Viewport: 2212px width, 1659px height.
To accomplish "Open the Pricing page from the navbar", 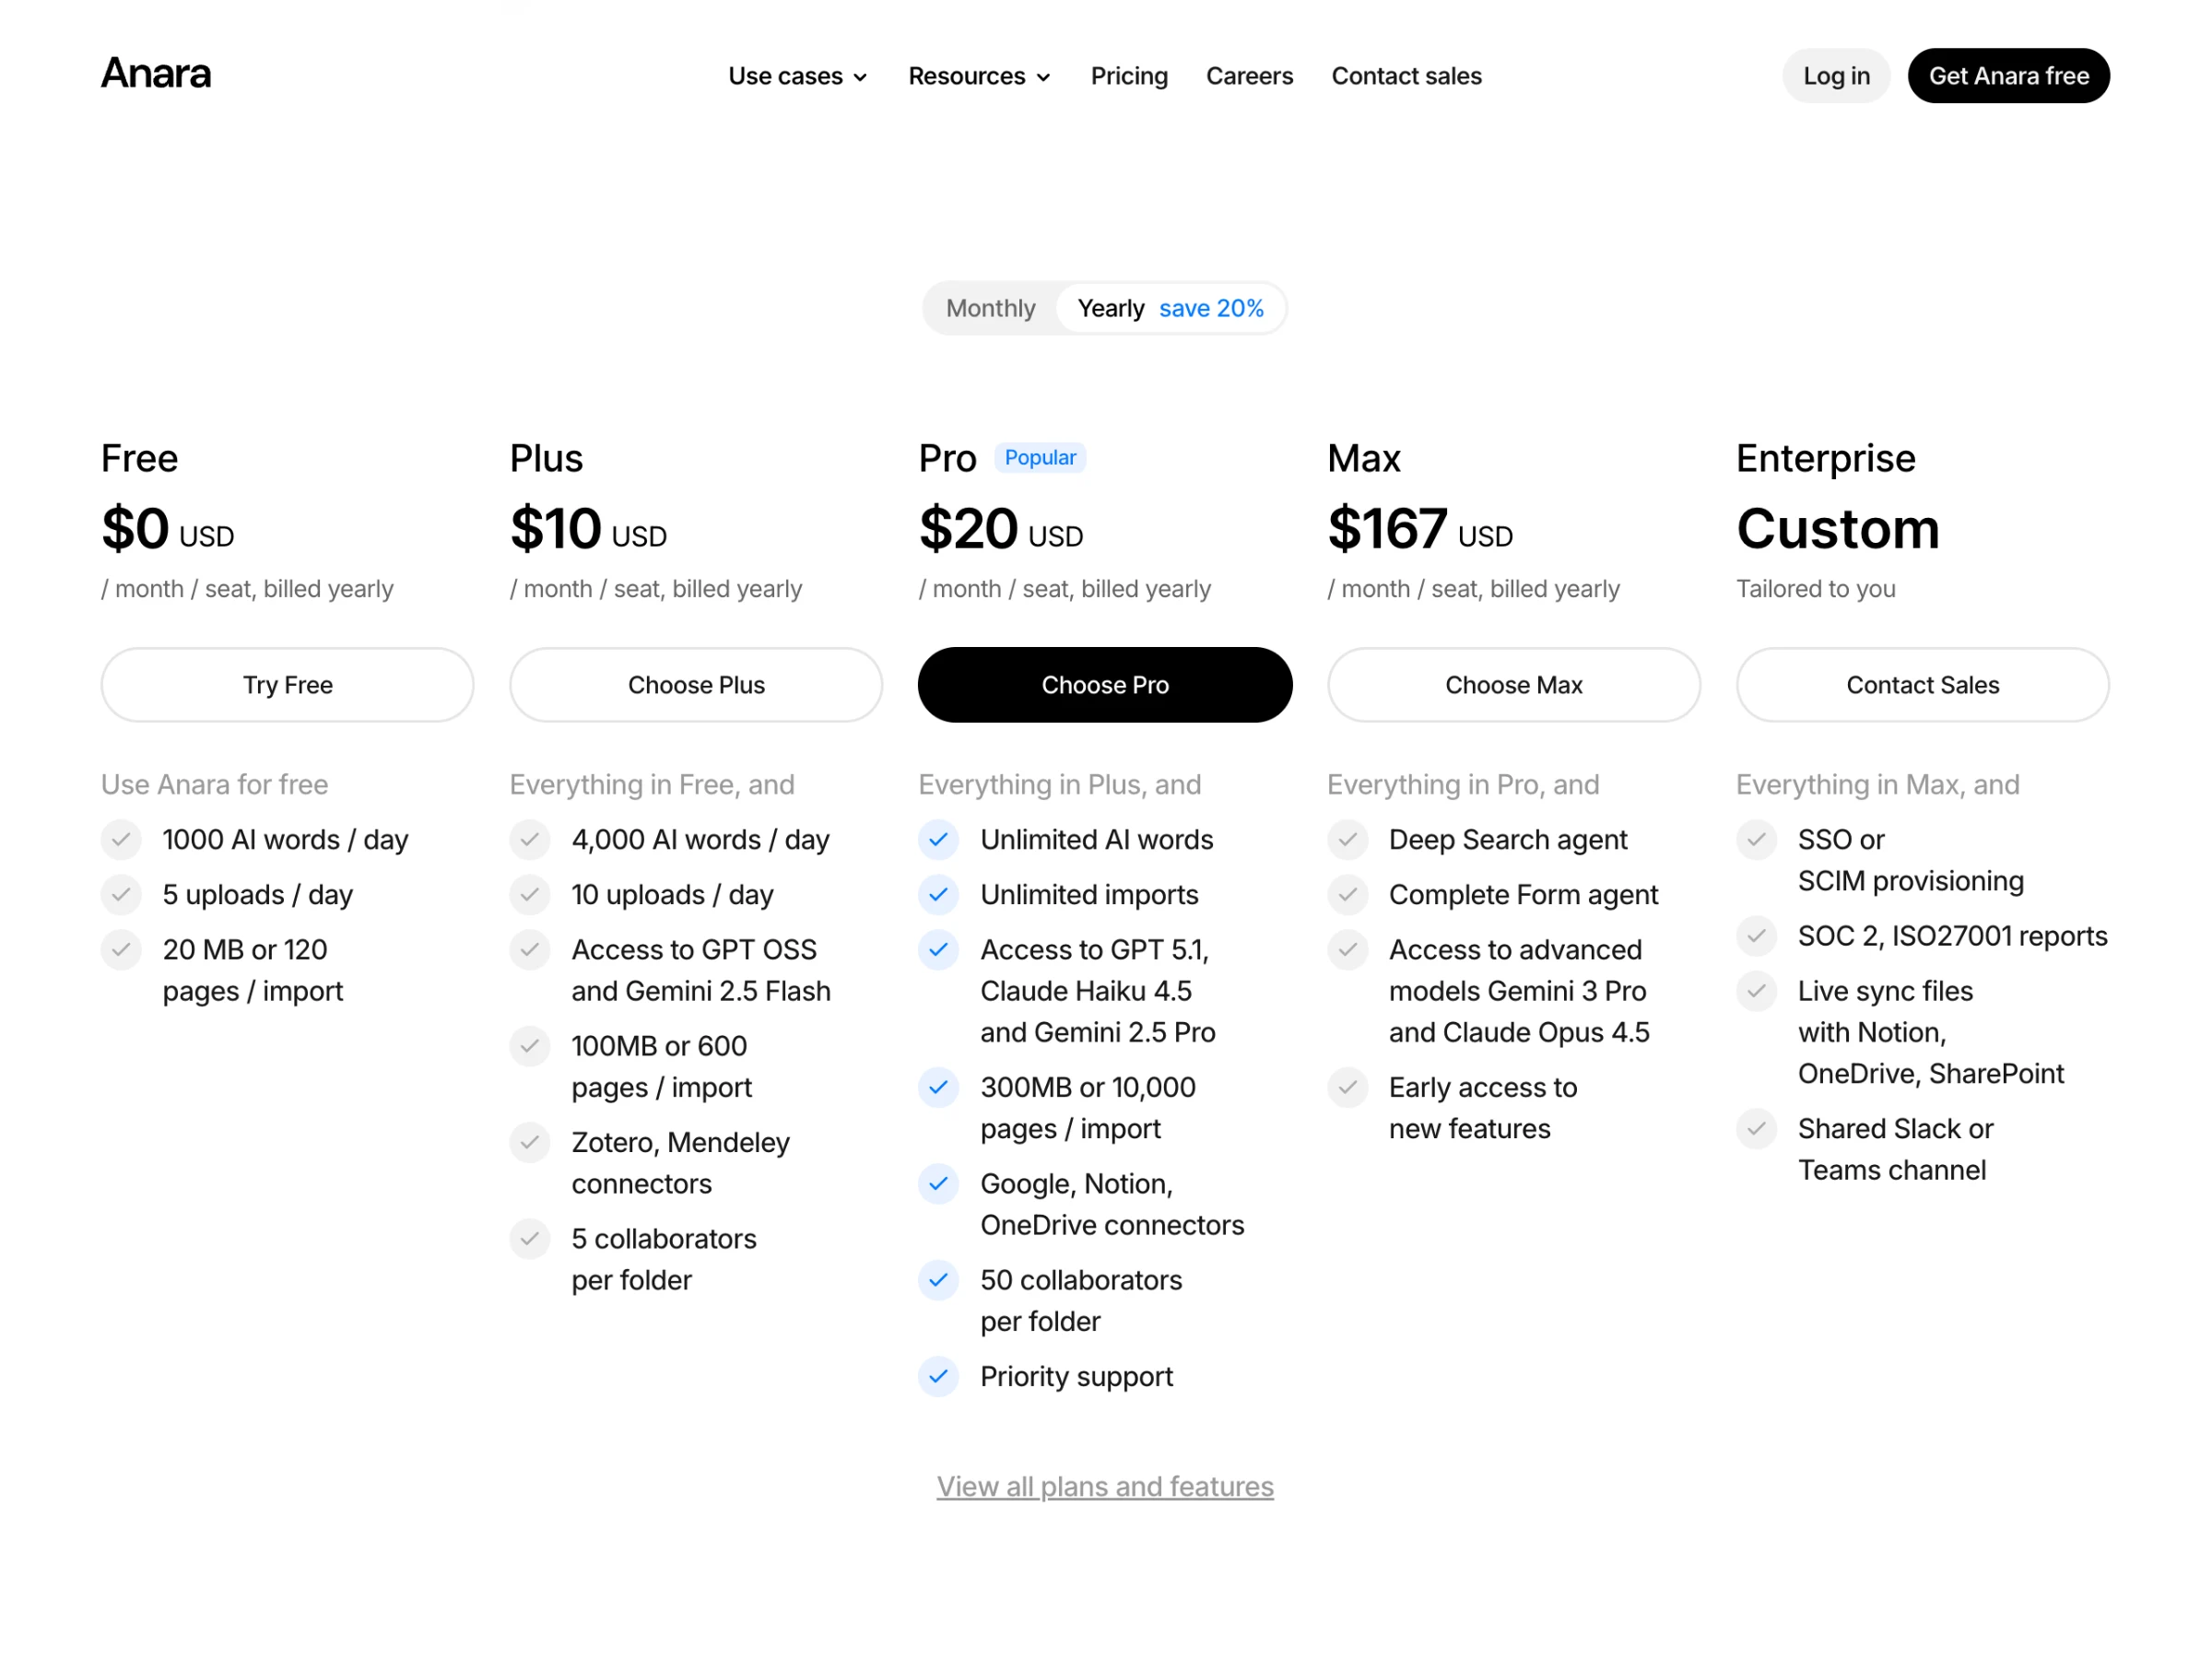I will [x=1129, y=76].
